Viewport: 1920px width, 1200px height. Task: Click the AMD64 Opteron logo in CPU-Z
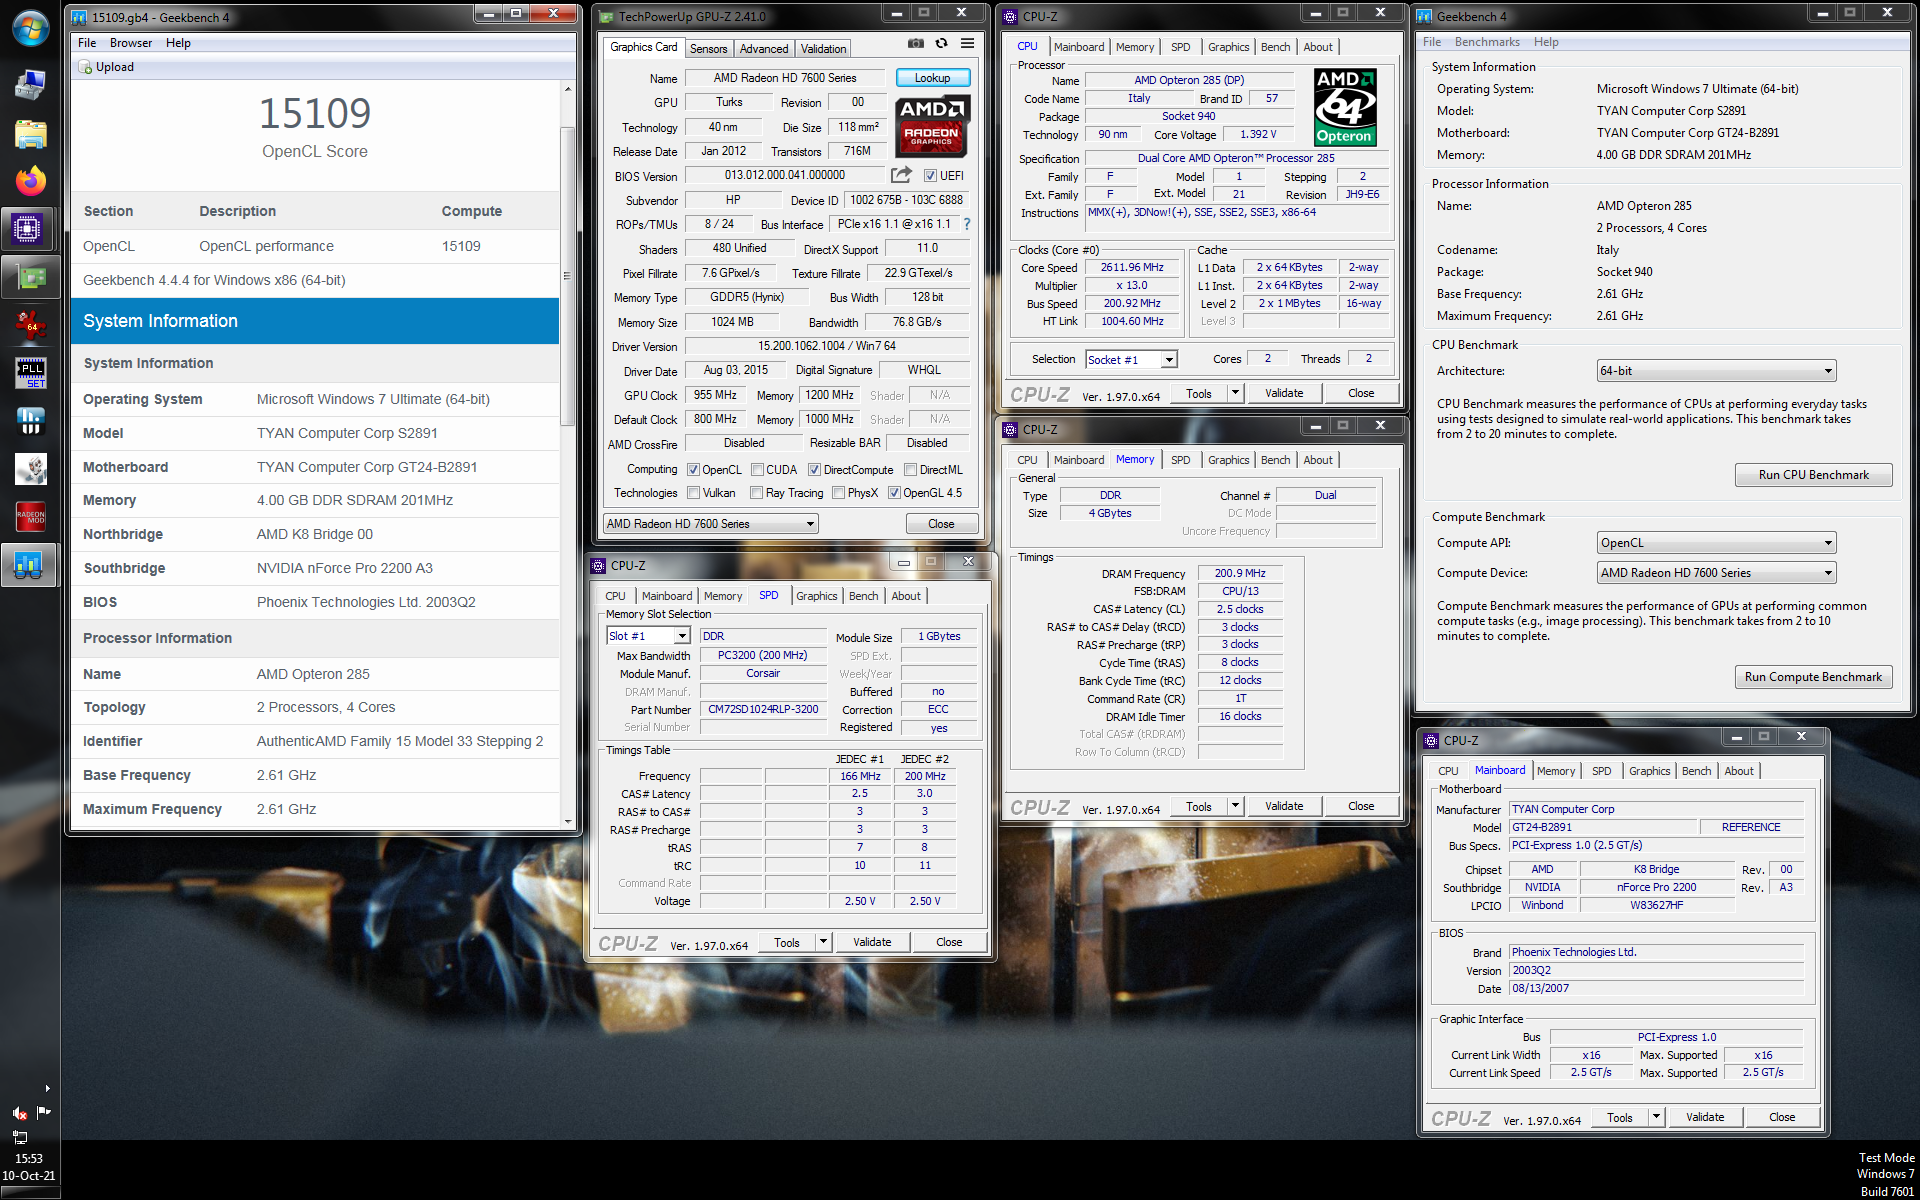tap(1344, 107)
